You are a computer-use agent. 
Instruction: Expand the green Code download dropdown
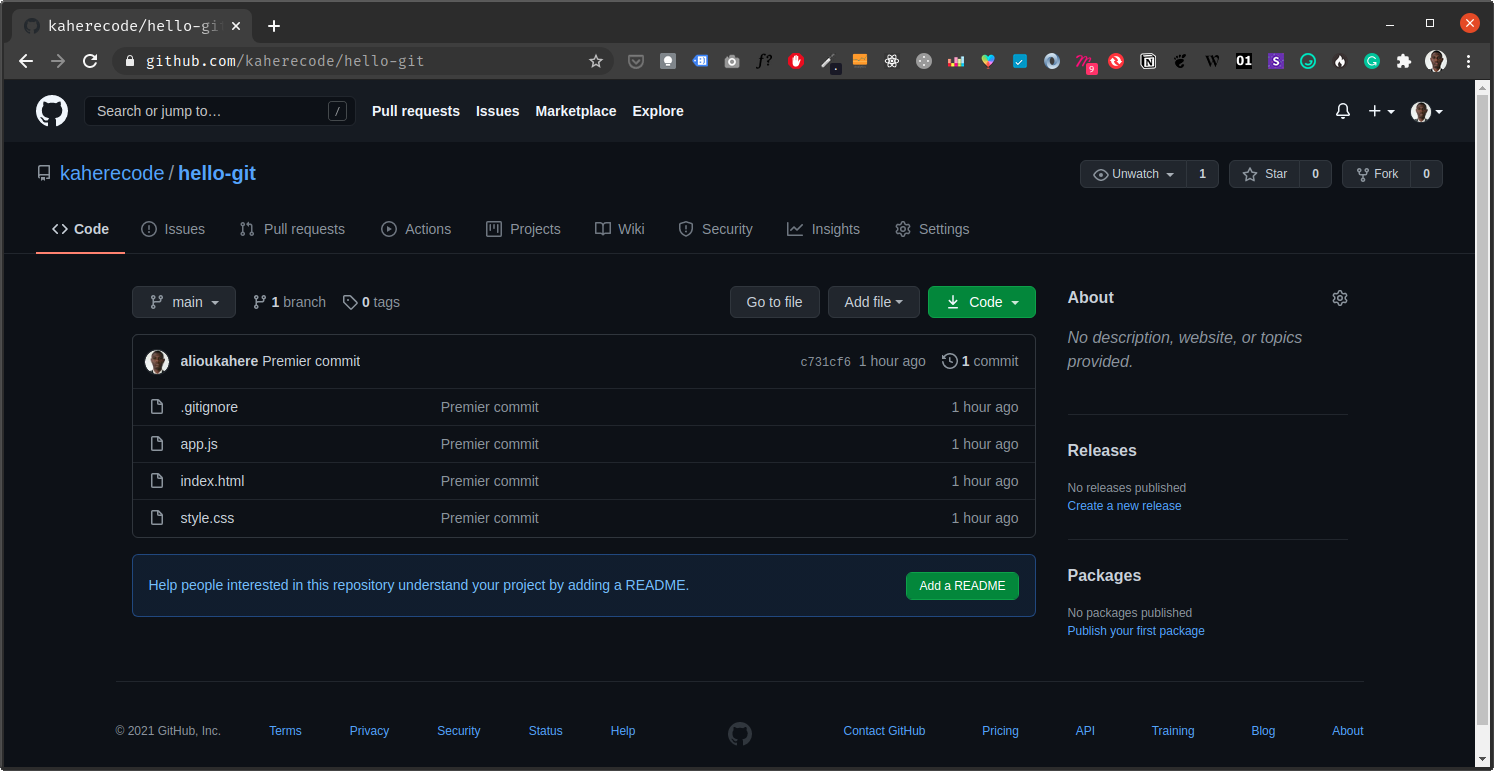coord(981,302)
